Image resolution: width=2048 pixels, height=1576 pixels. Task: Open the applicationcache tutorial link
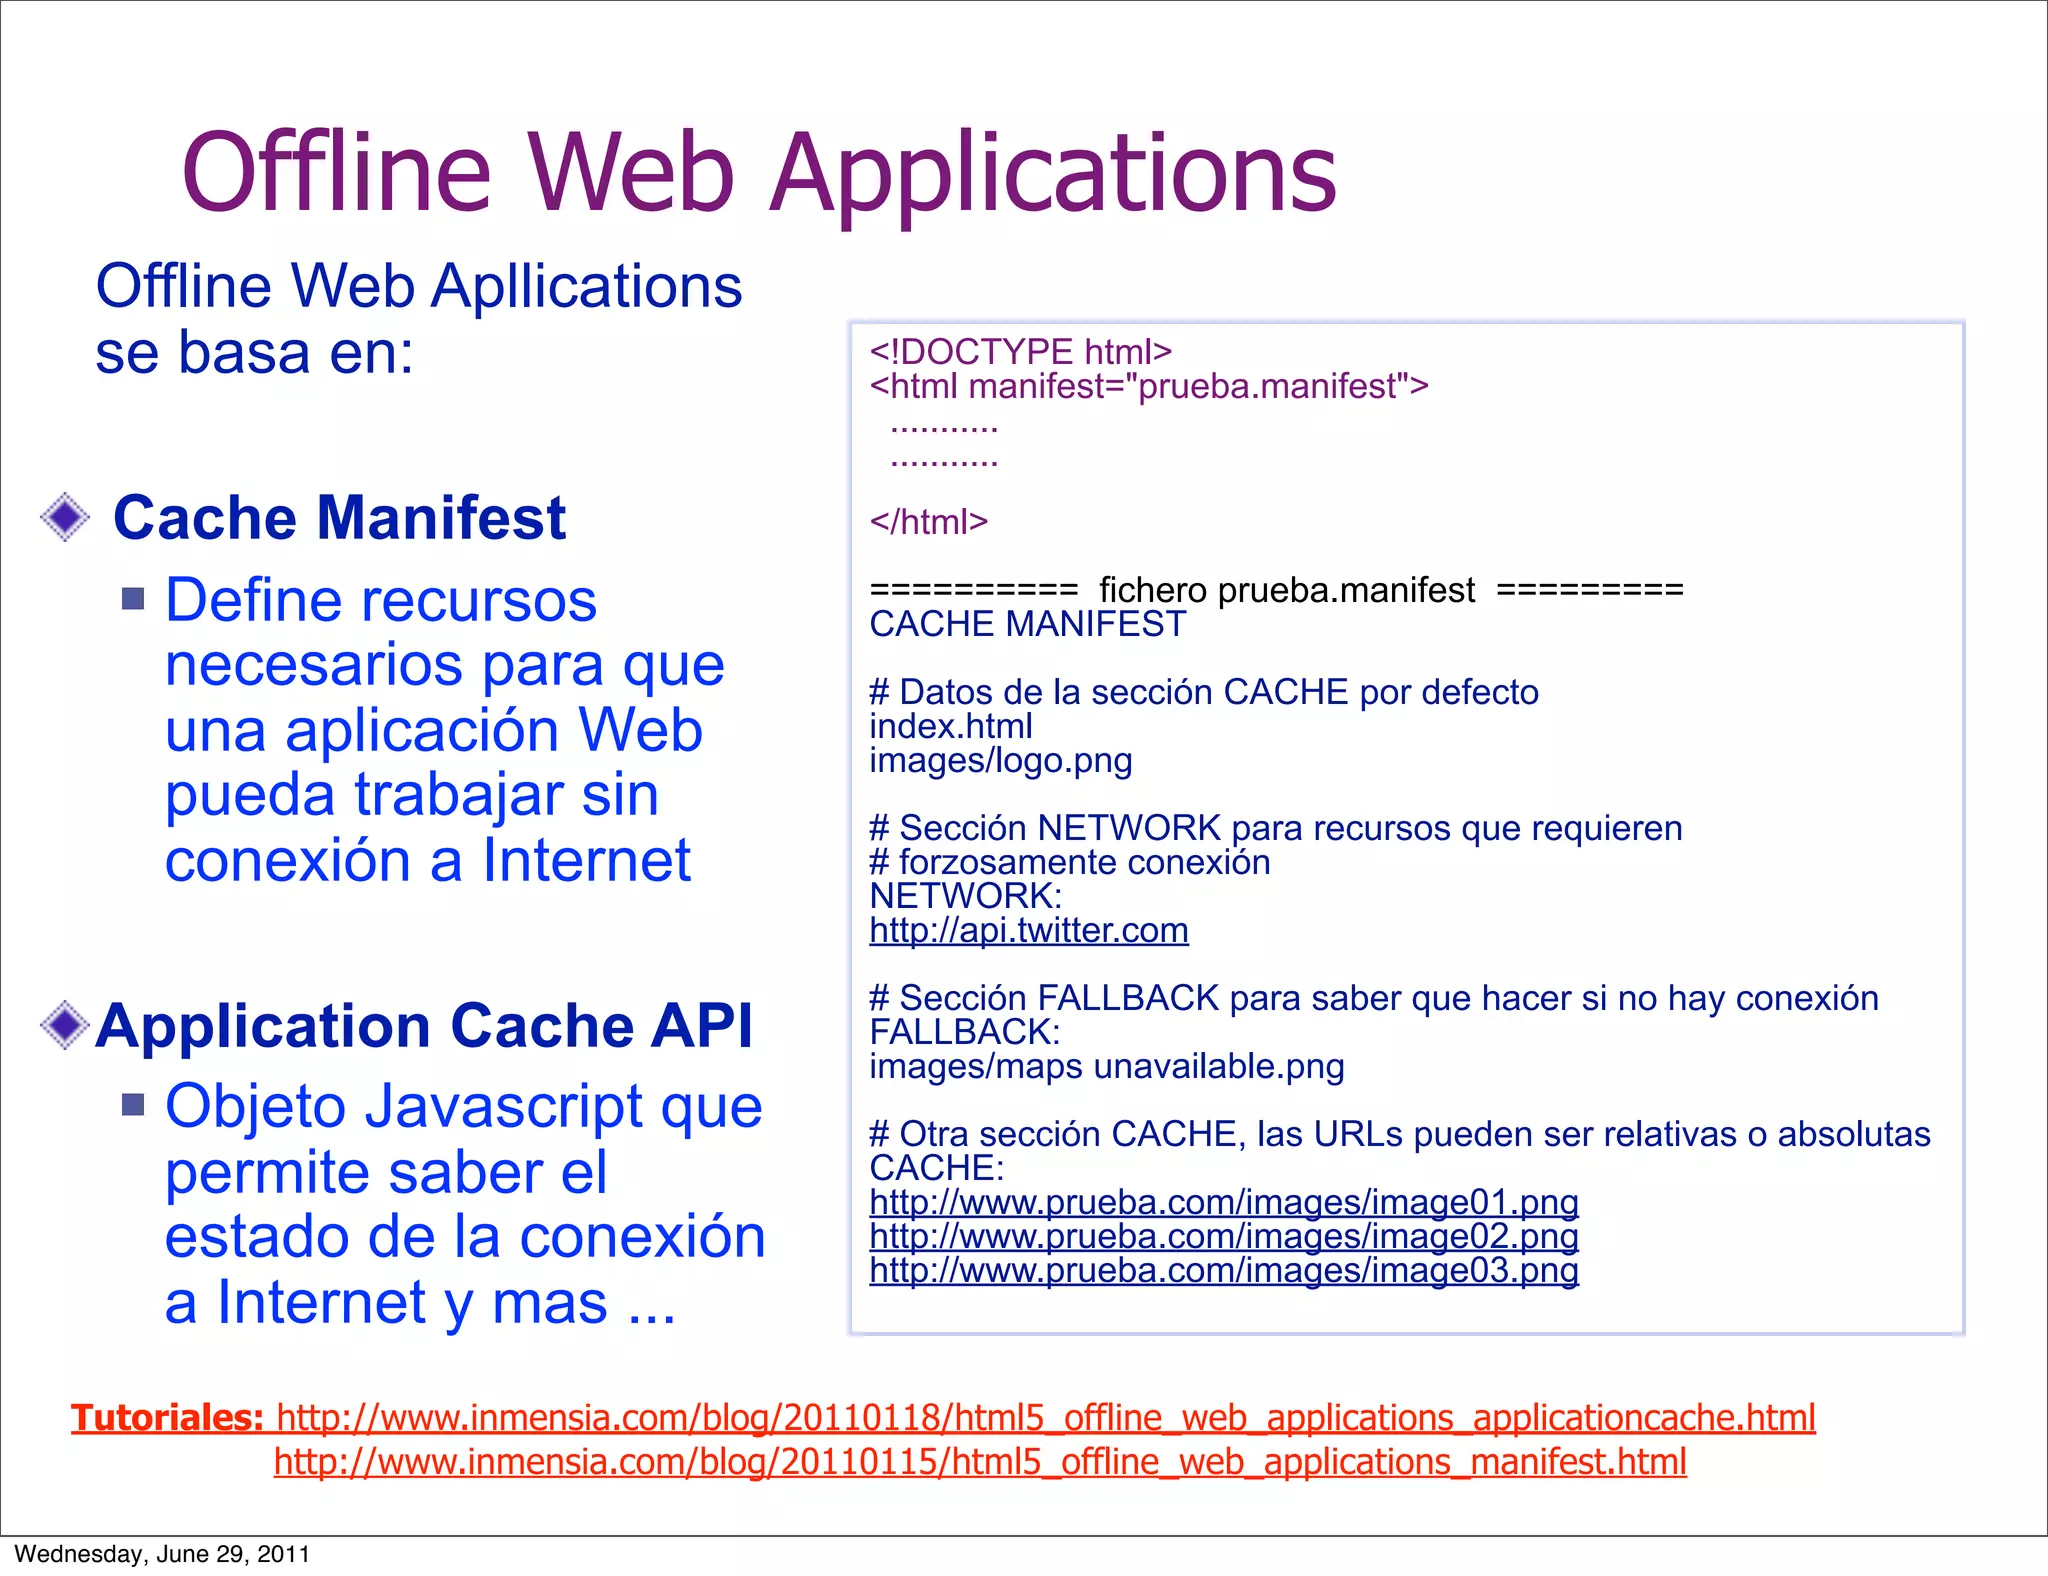pos(1046,1418)
